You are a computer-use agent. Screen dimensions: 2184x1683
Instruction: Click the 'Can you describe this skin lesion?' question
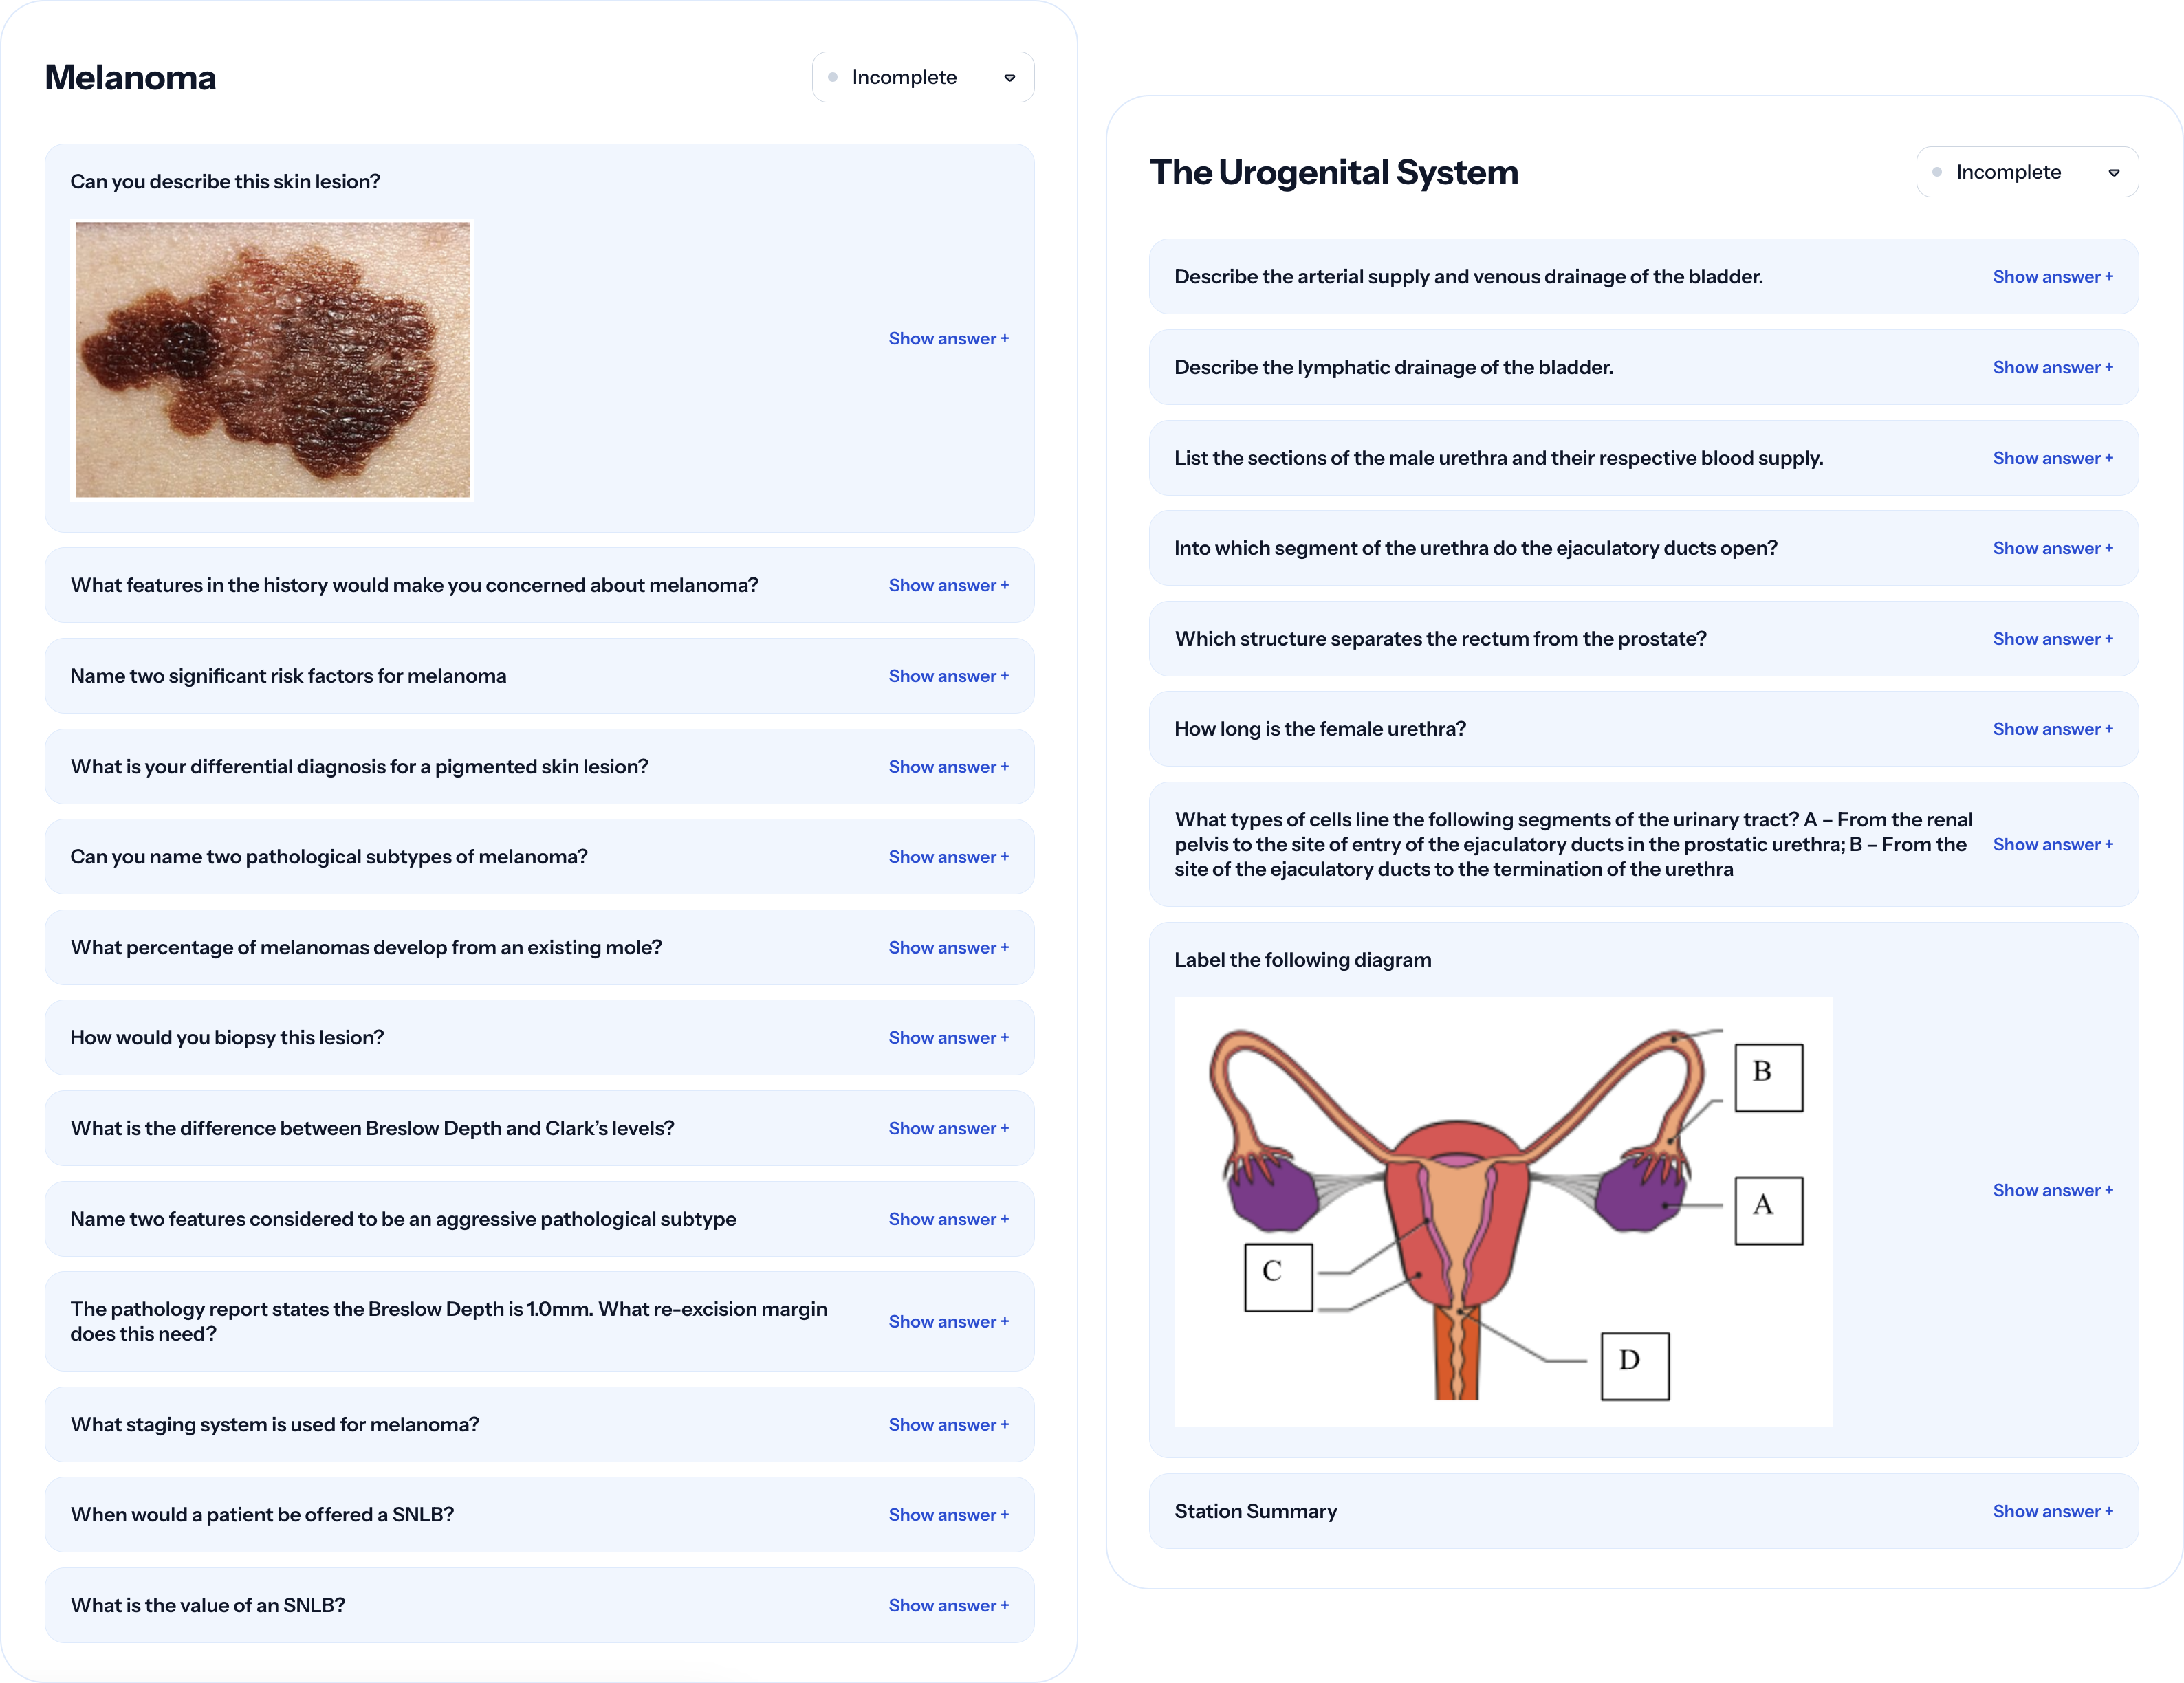click(x=225, y=182)
